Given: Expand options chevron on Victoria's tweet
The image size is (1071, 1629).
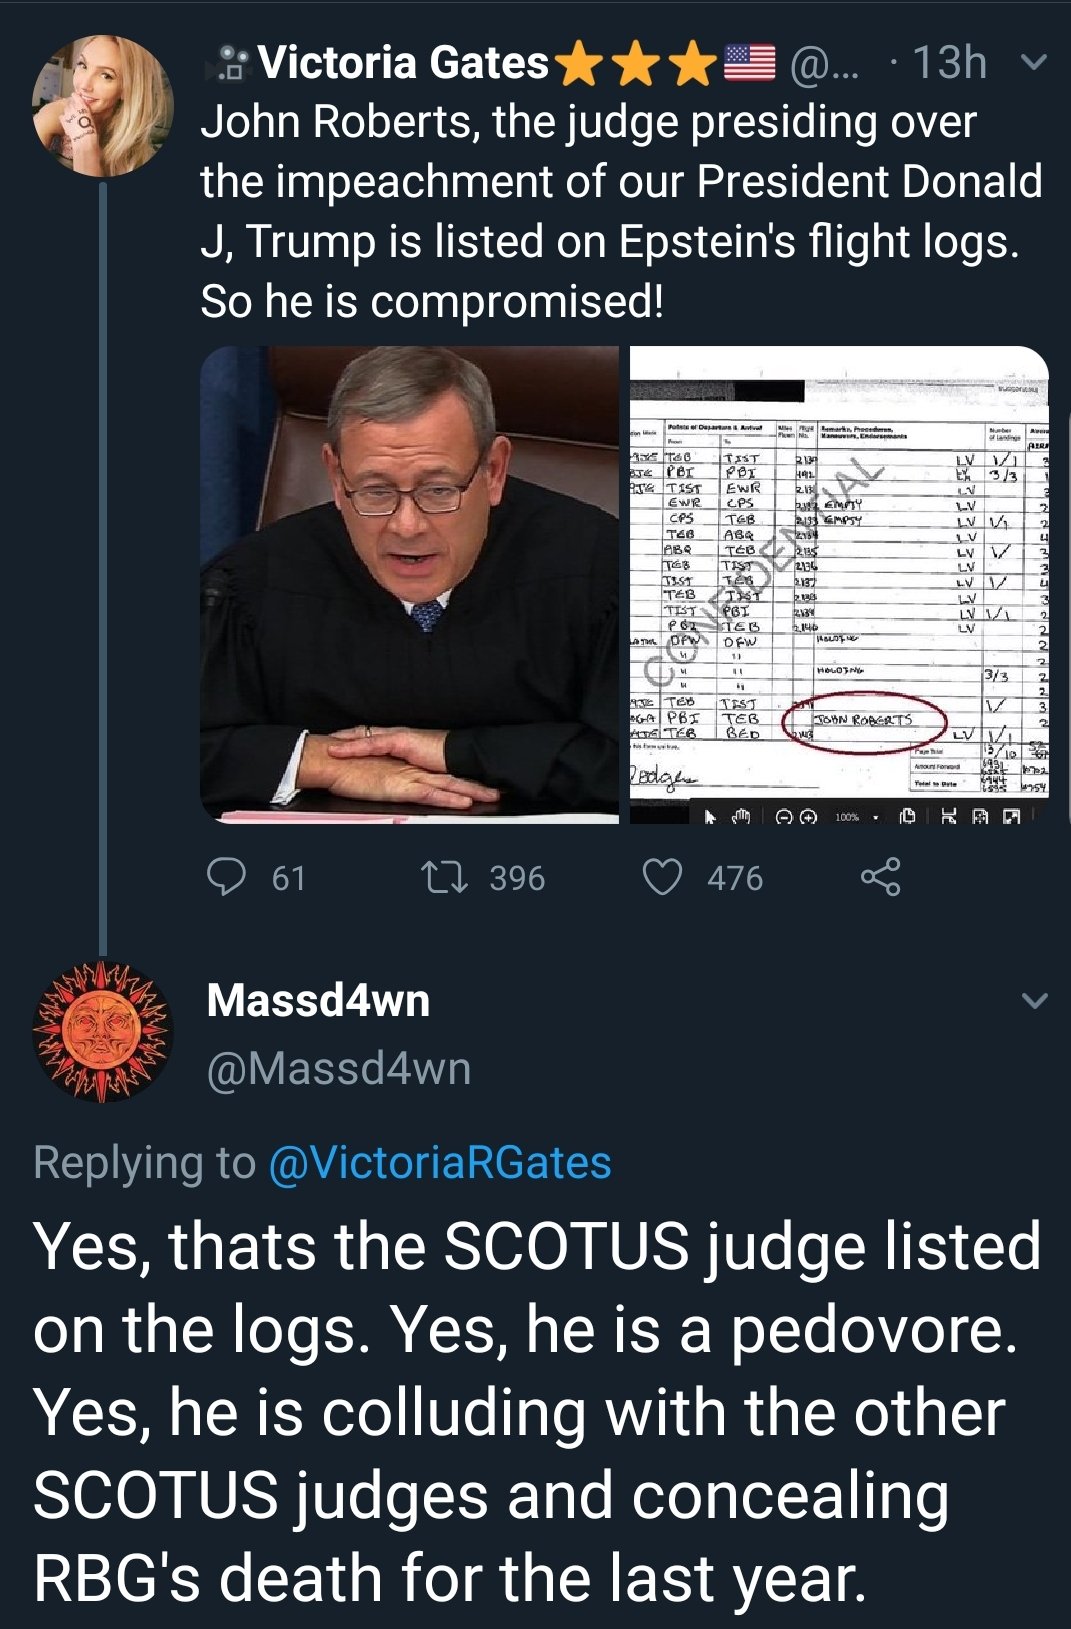Looking at the screenshot, I should click(1036, 63).
